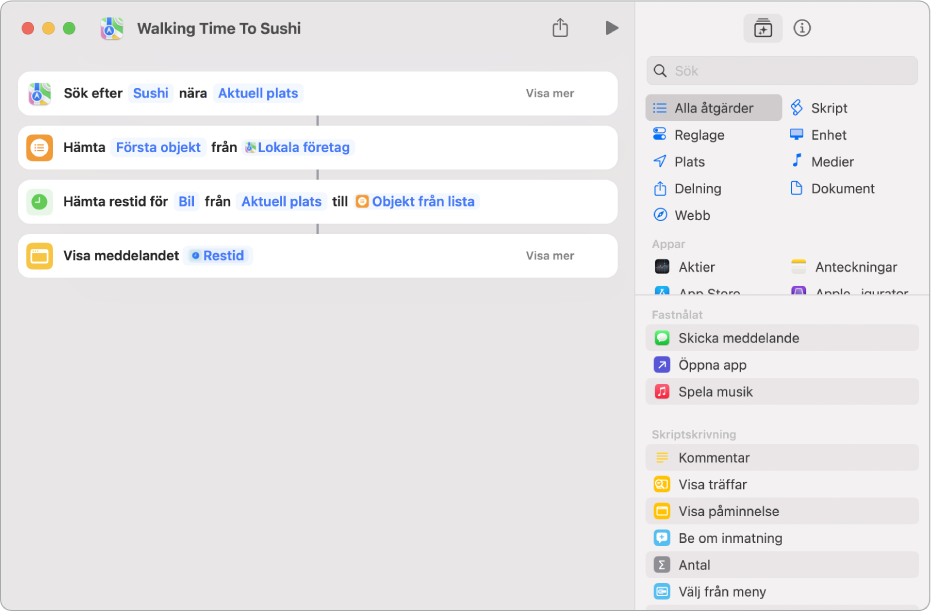Open the action library panel icon
Image resolution: width=931 pixels, height=612 pixels.
tap(762, 28)
